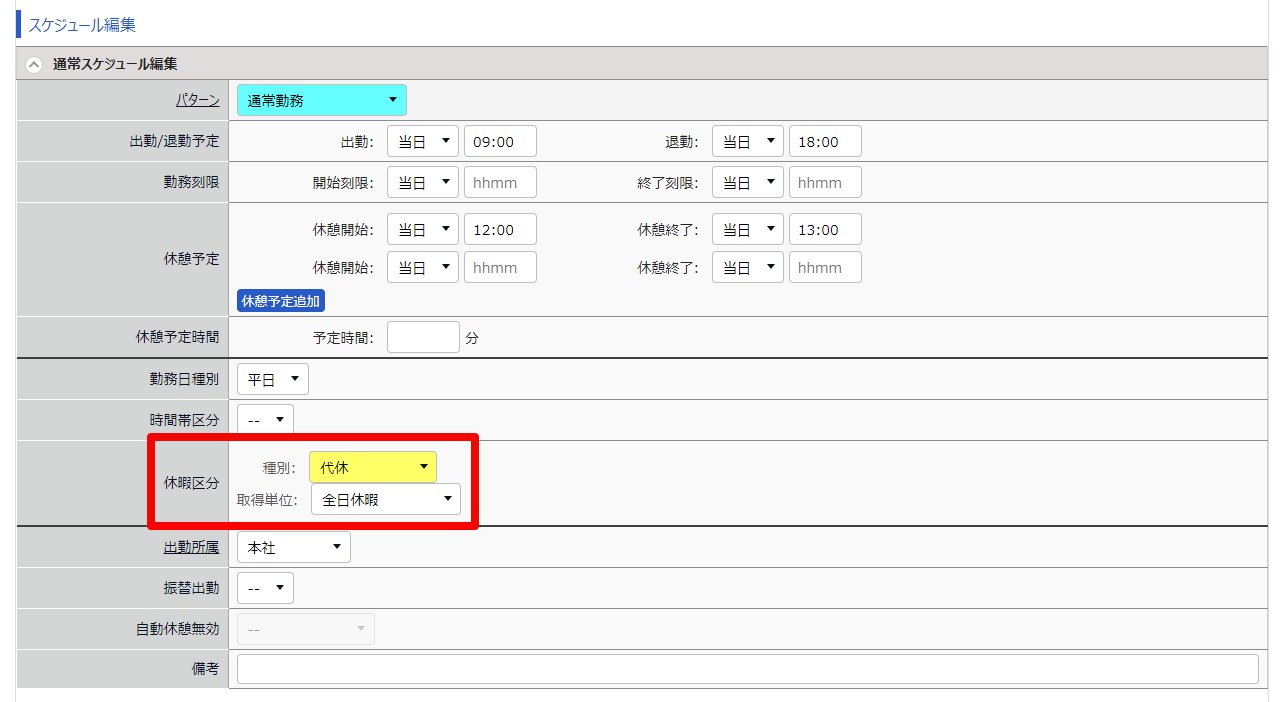Open the second 休憩終了 day dropdown
The image size is (1286, 702).
[x=748, y=267]
